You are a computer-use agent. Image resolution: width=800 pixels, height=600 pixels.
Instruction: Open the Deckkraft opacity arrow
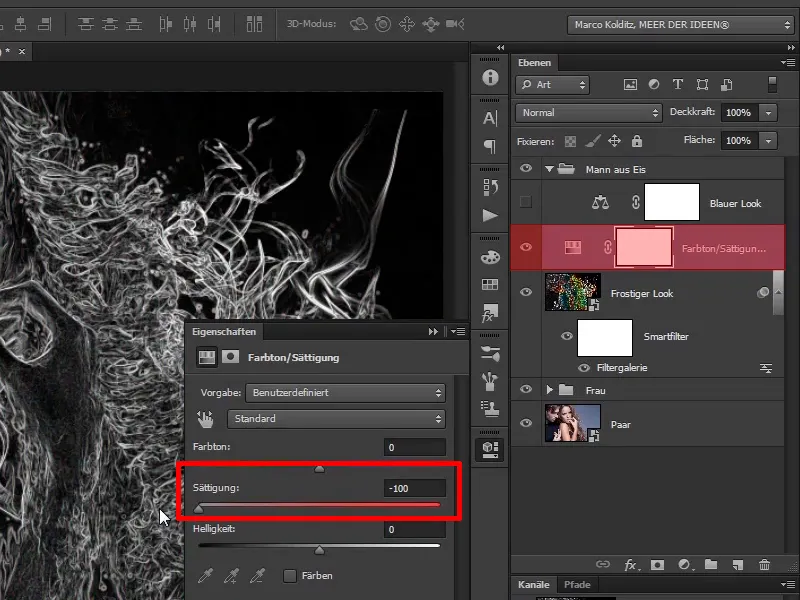pos(768,113)
